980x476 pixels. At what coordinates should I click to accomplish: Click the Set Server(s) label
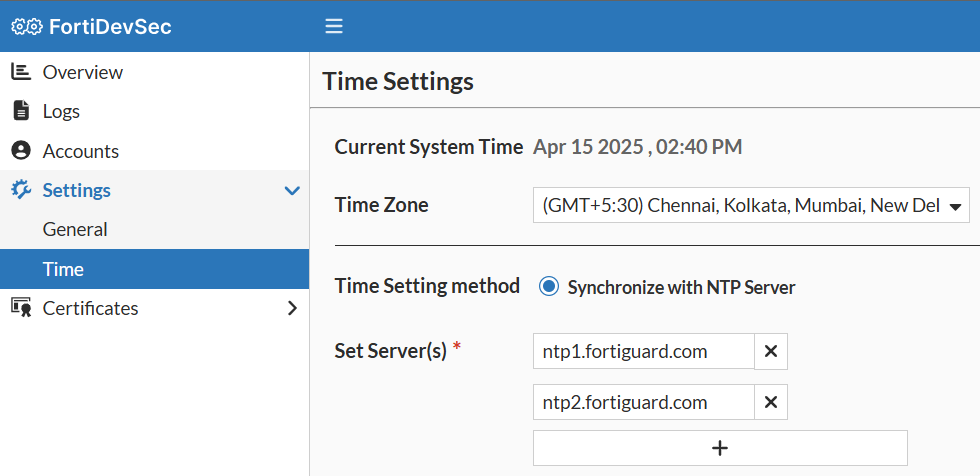(391, 351)
